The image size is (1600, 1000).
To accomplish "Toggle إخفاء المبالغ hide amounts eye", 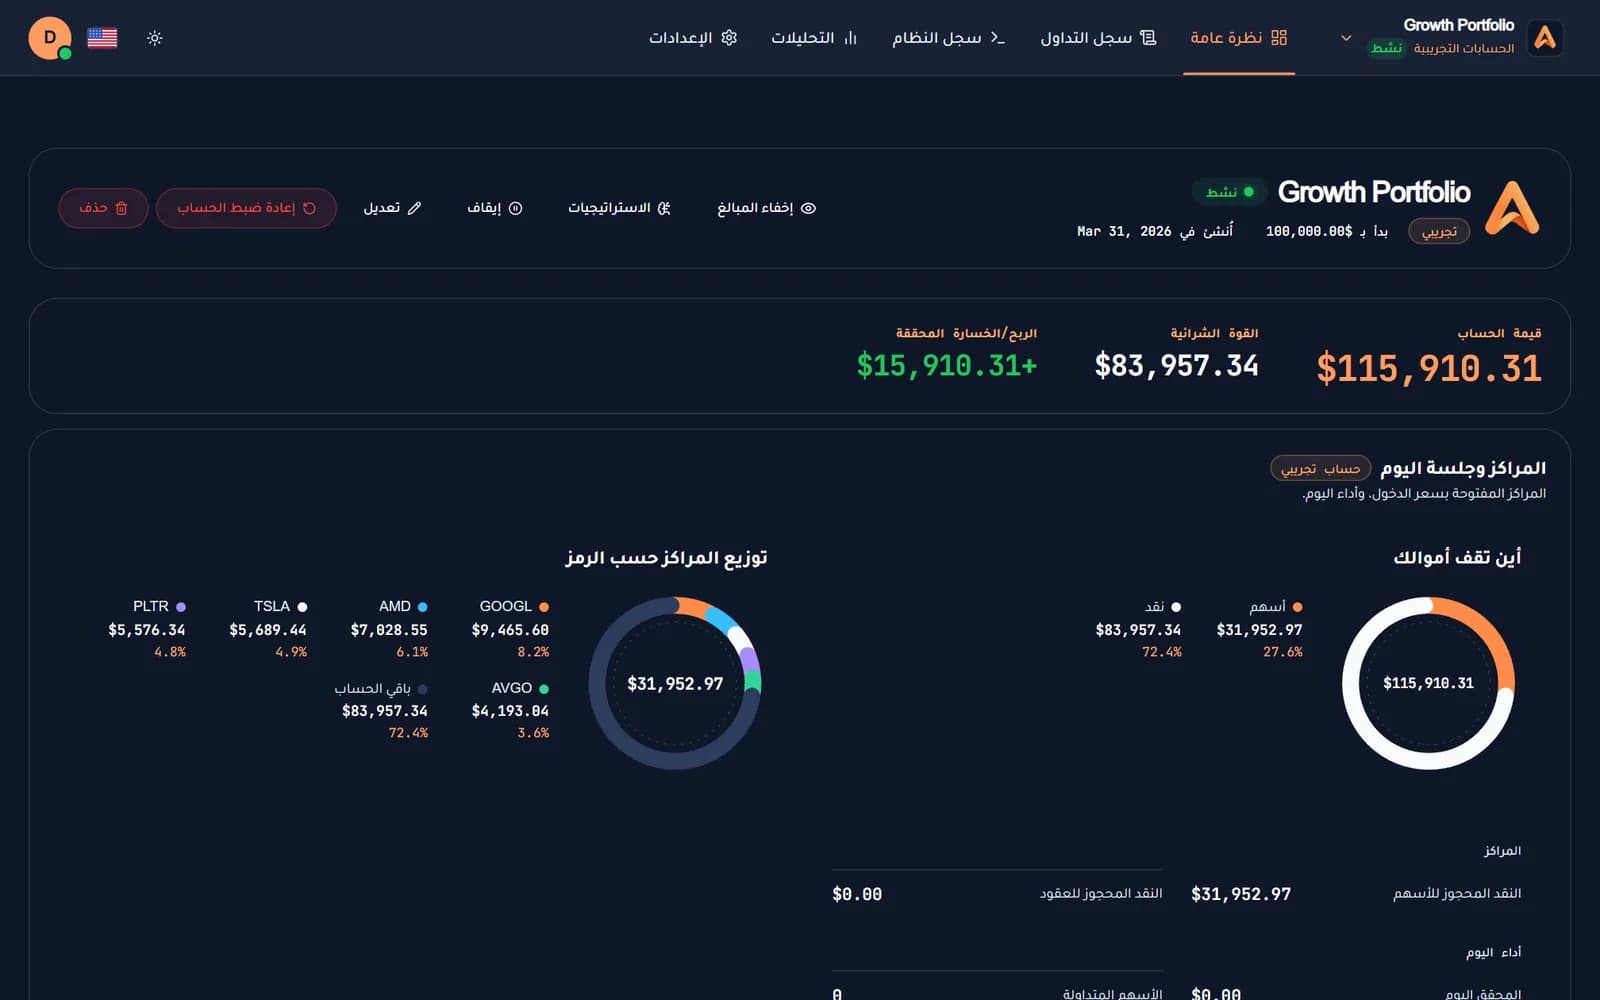I will pyautogui.click(x=767, y=208).
